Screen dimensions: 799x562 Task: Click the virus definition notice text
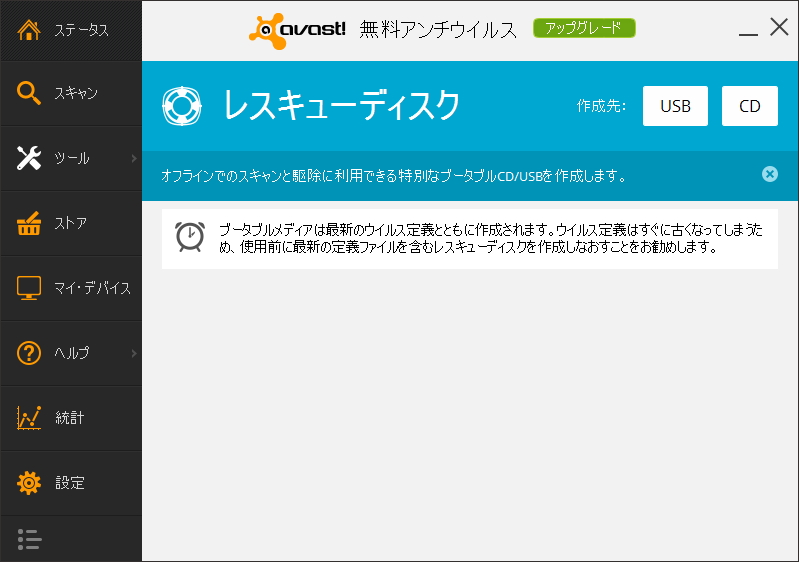tap(491, 238)
